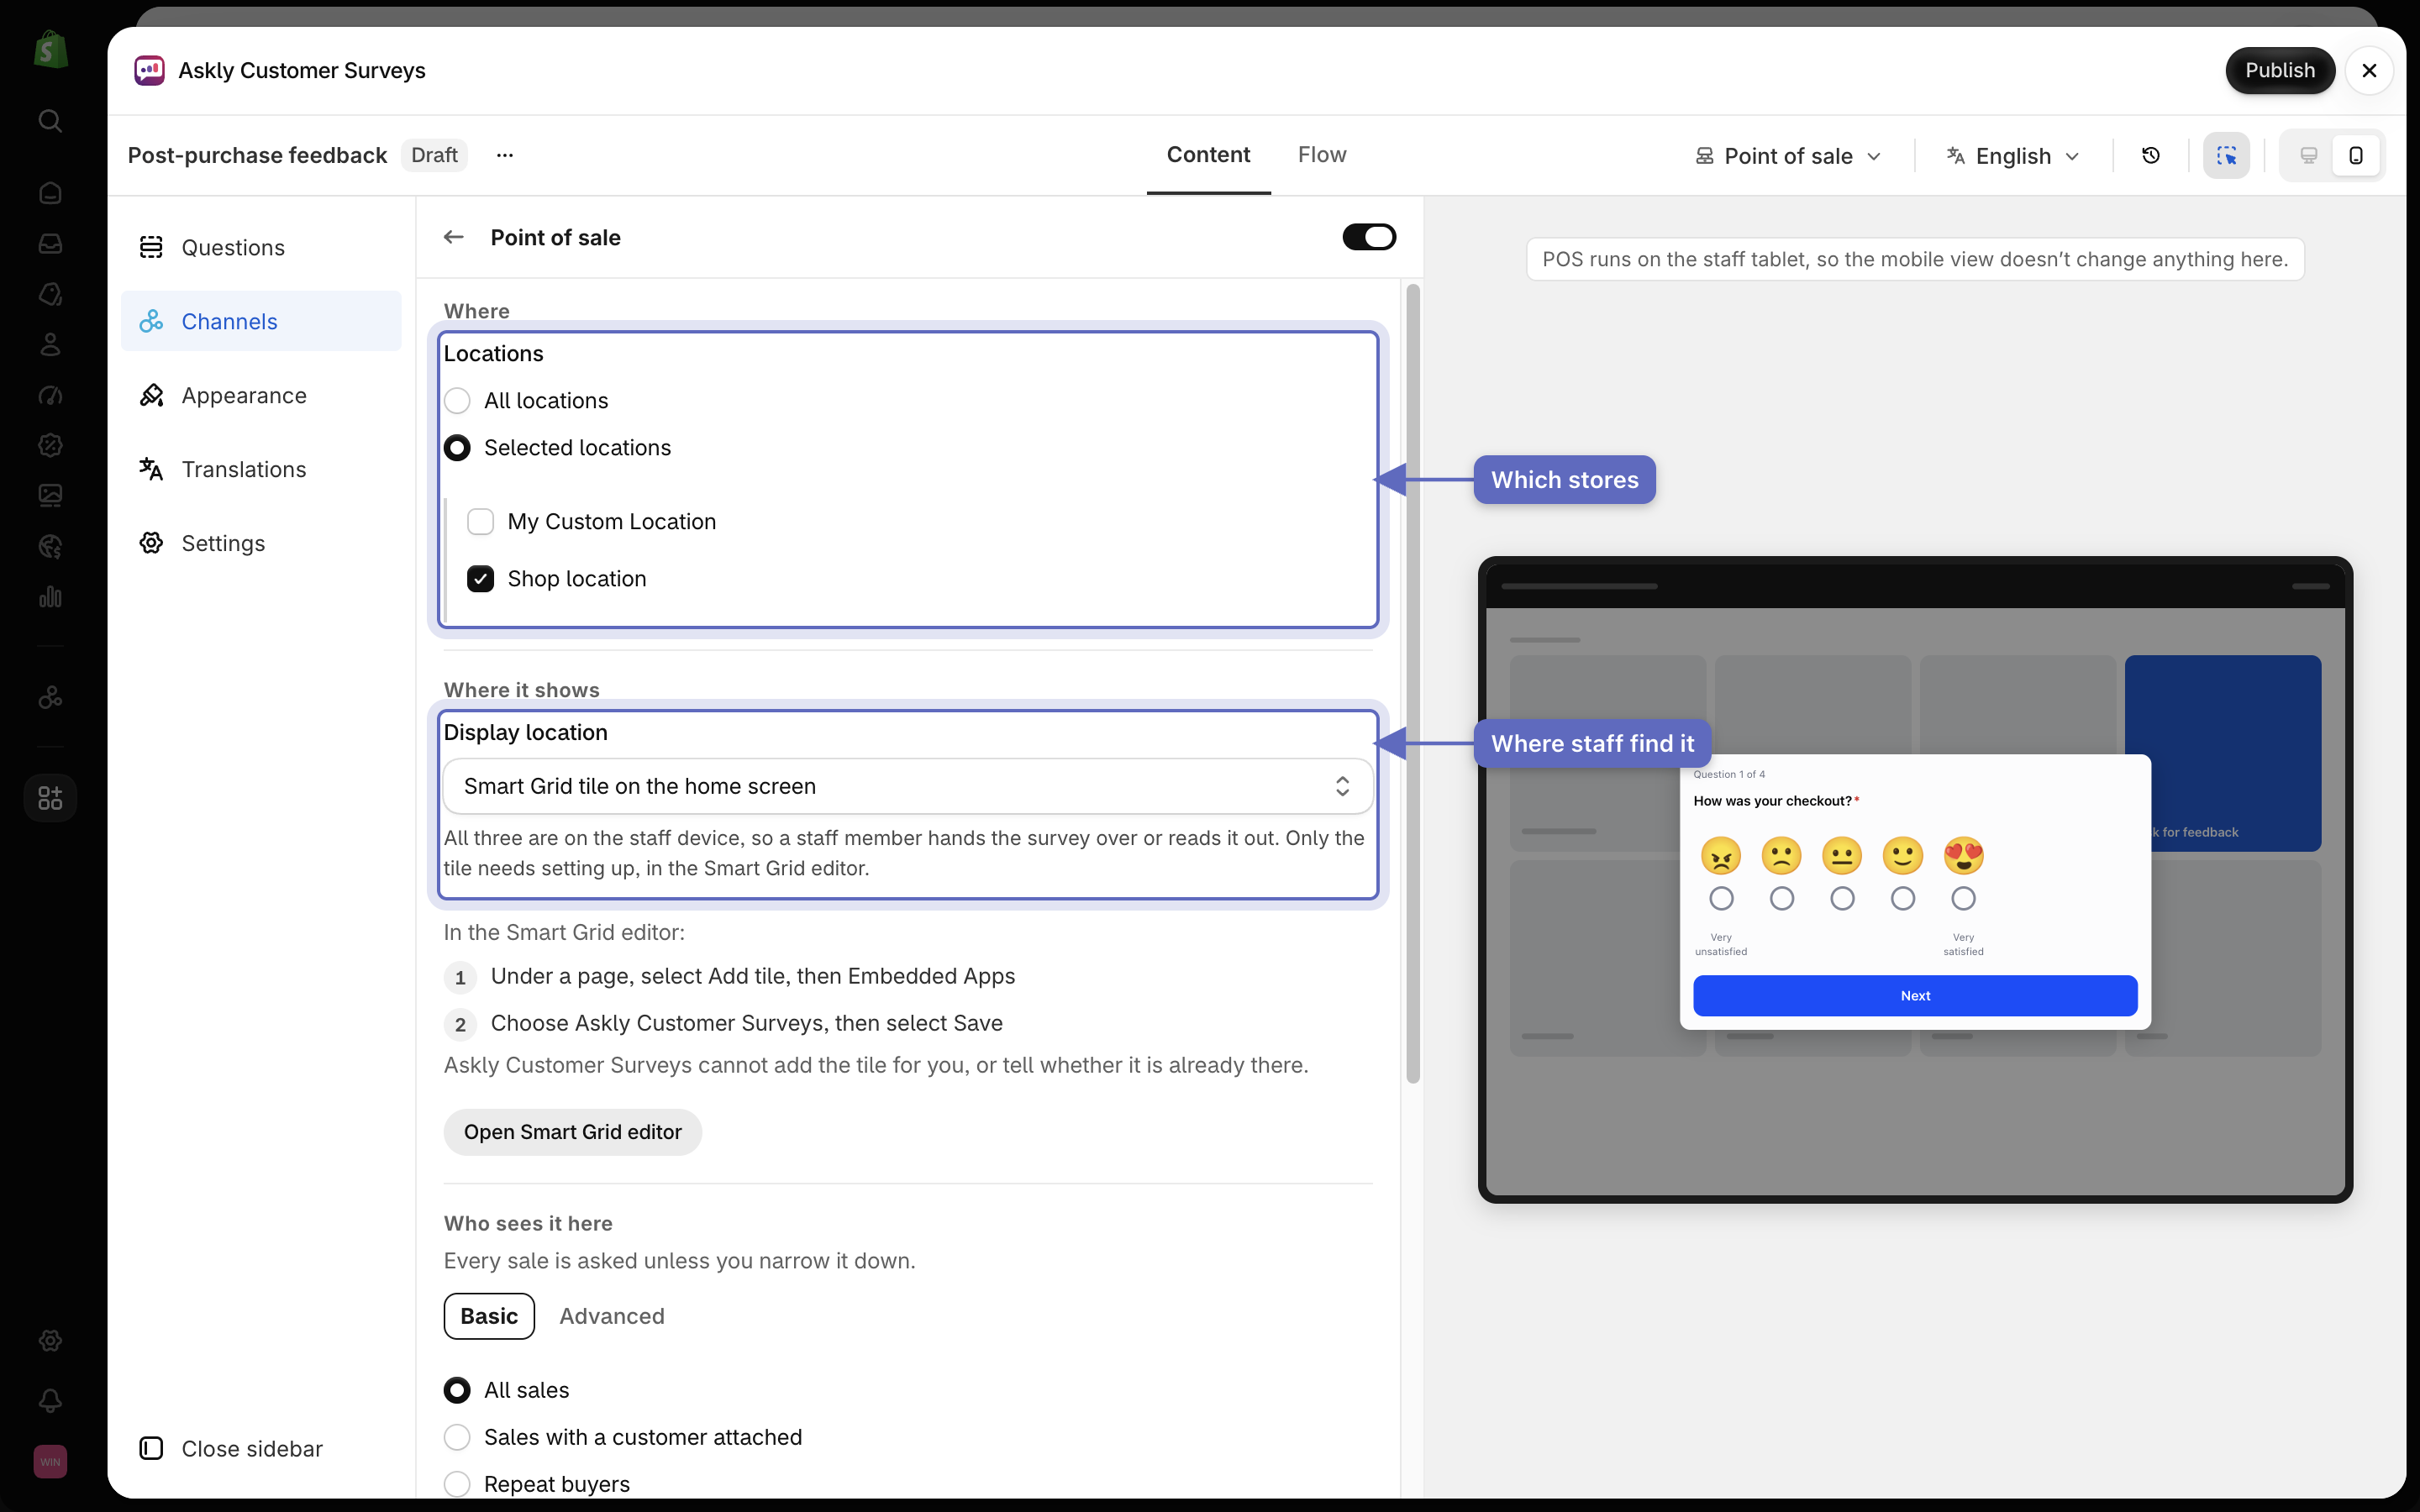Viewport: 2420px width, 1512px height.
Task: Click the Draft status badge
Action: 434,155
